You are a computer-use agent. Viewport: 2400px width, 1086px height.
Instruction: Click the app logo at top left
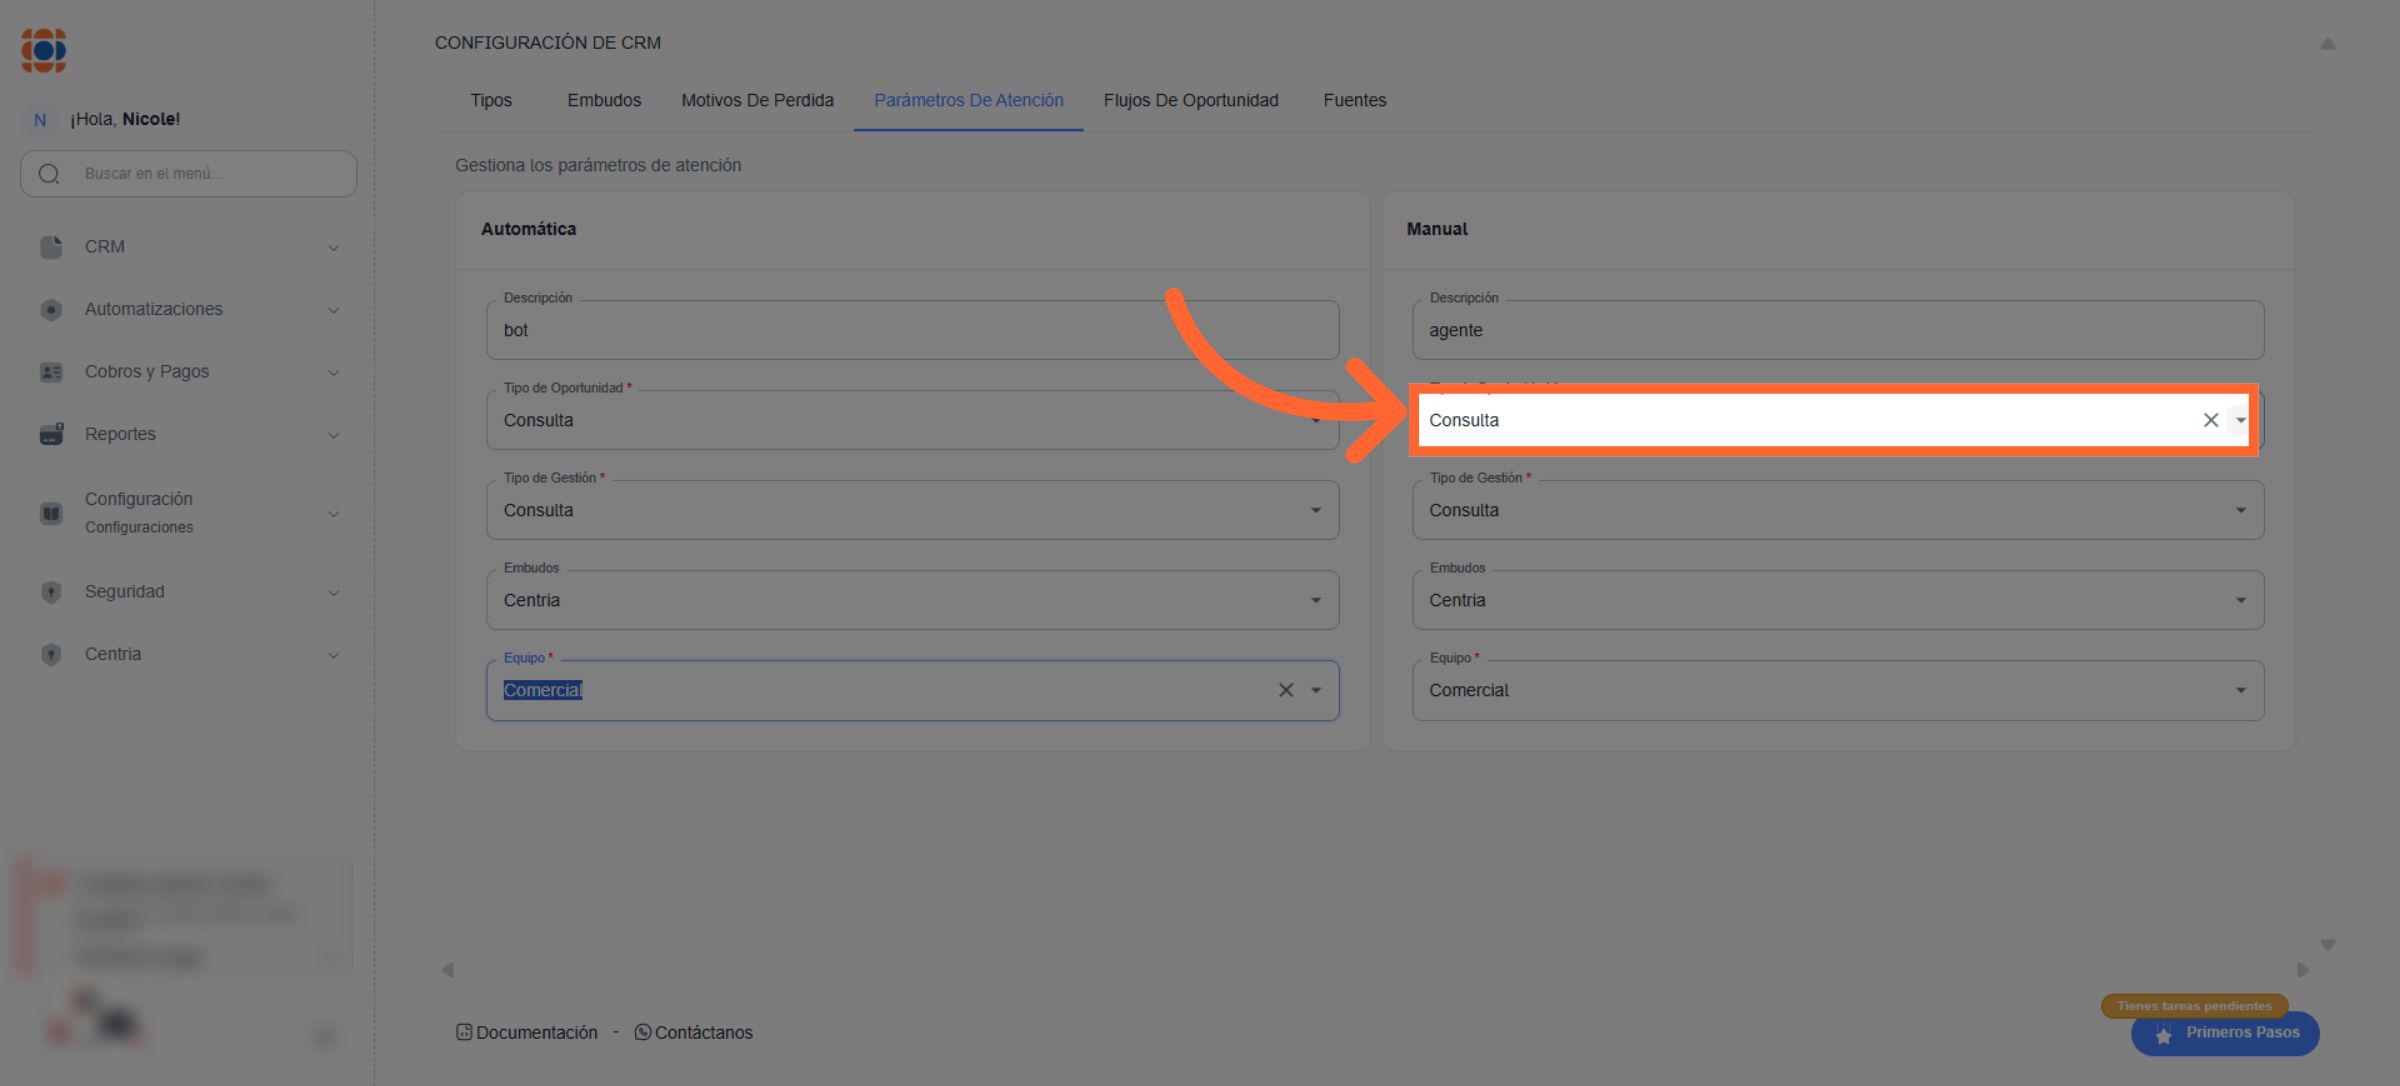(x=44, y=50)
